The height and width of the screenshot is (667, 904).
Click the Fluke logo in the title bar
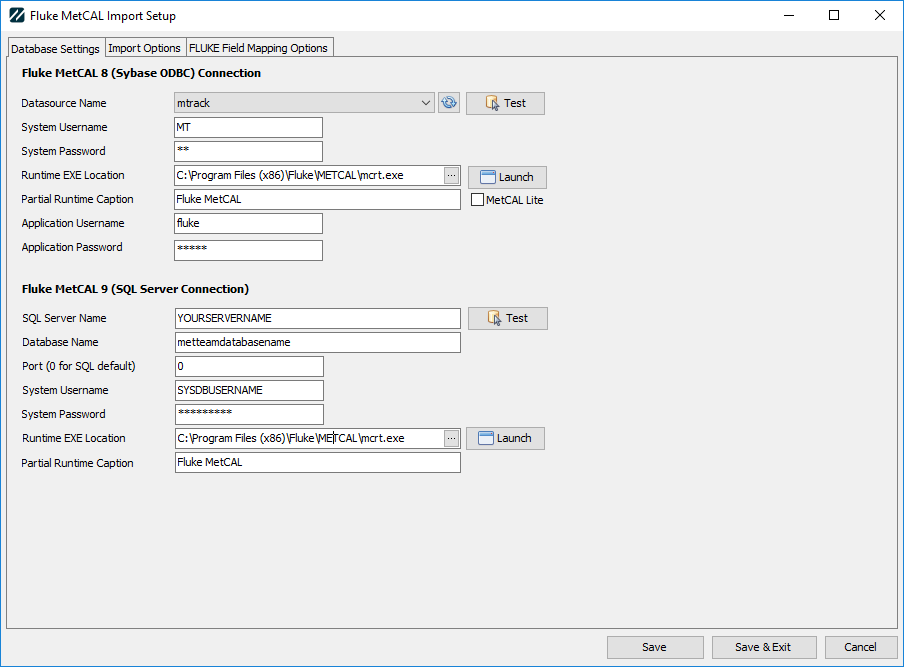[16, 15]
